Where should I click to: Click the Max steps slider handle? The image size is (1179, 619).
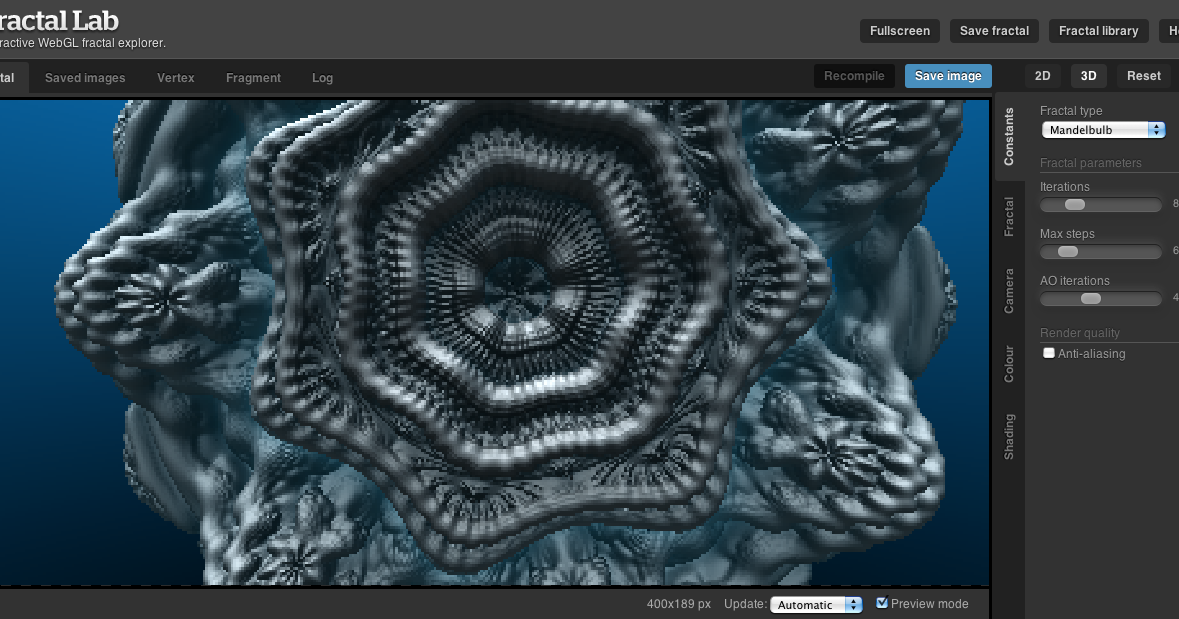pyautogui.click(x=1068, y=252)
